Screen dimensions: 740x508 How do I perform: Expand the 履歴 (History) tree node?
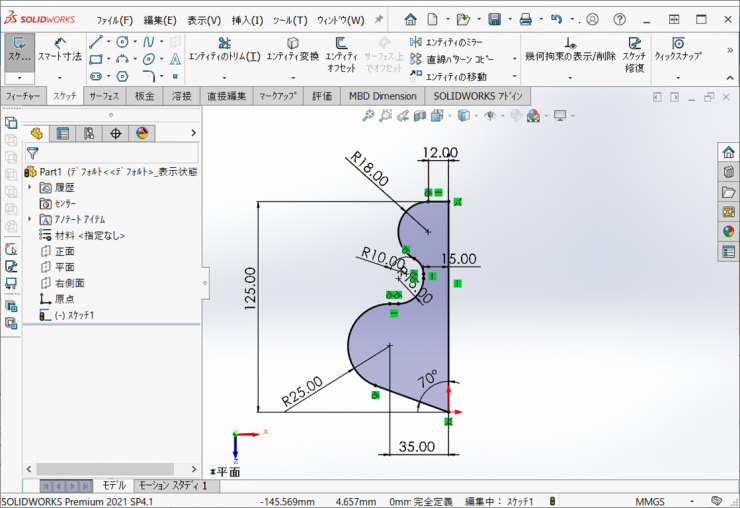tap(30, 187)
